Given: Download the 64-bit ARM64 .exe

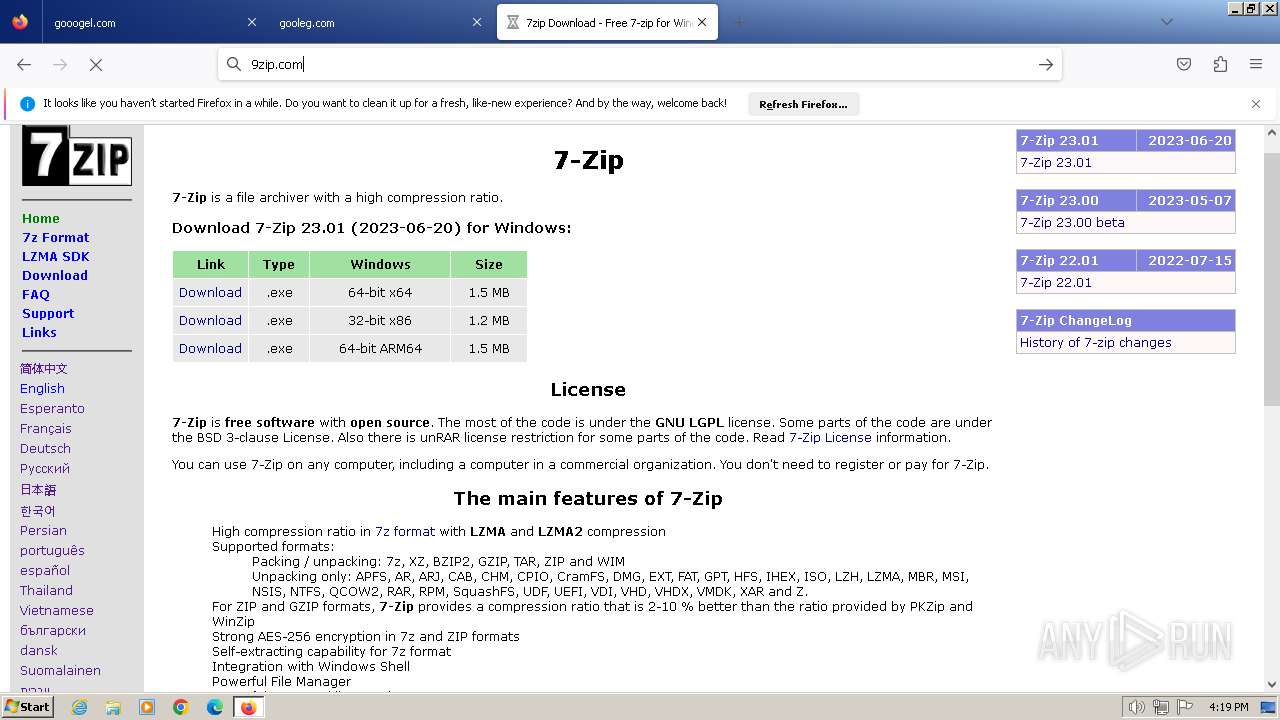Looking at the screenshot, I should (210, 348).
